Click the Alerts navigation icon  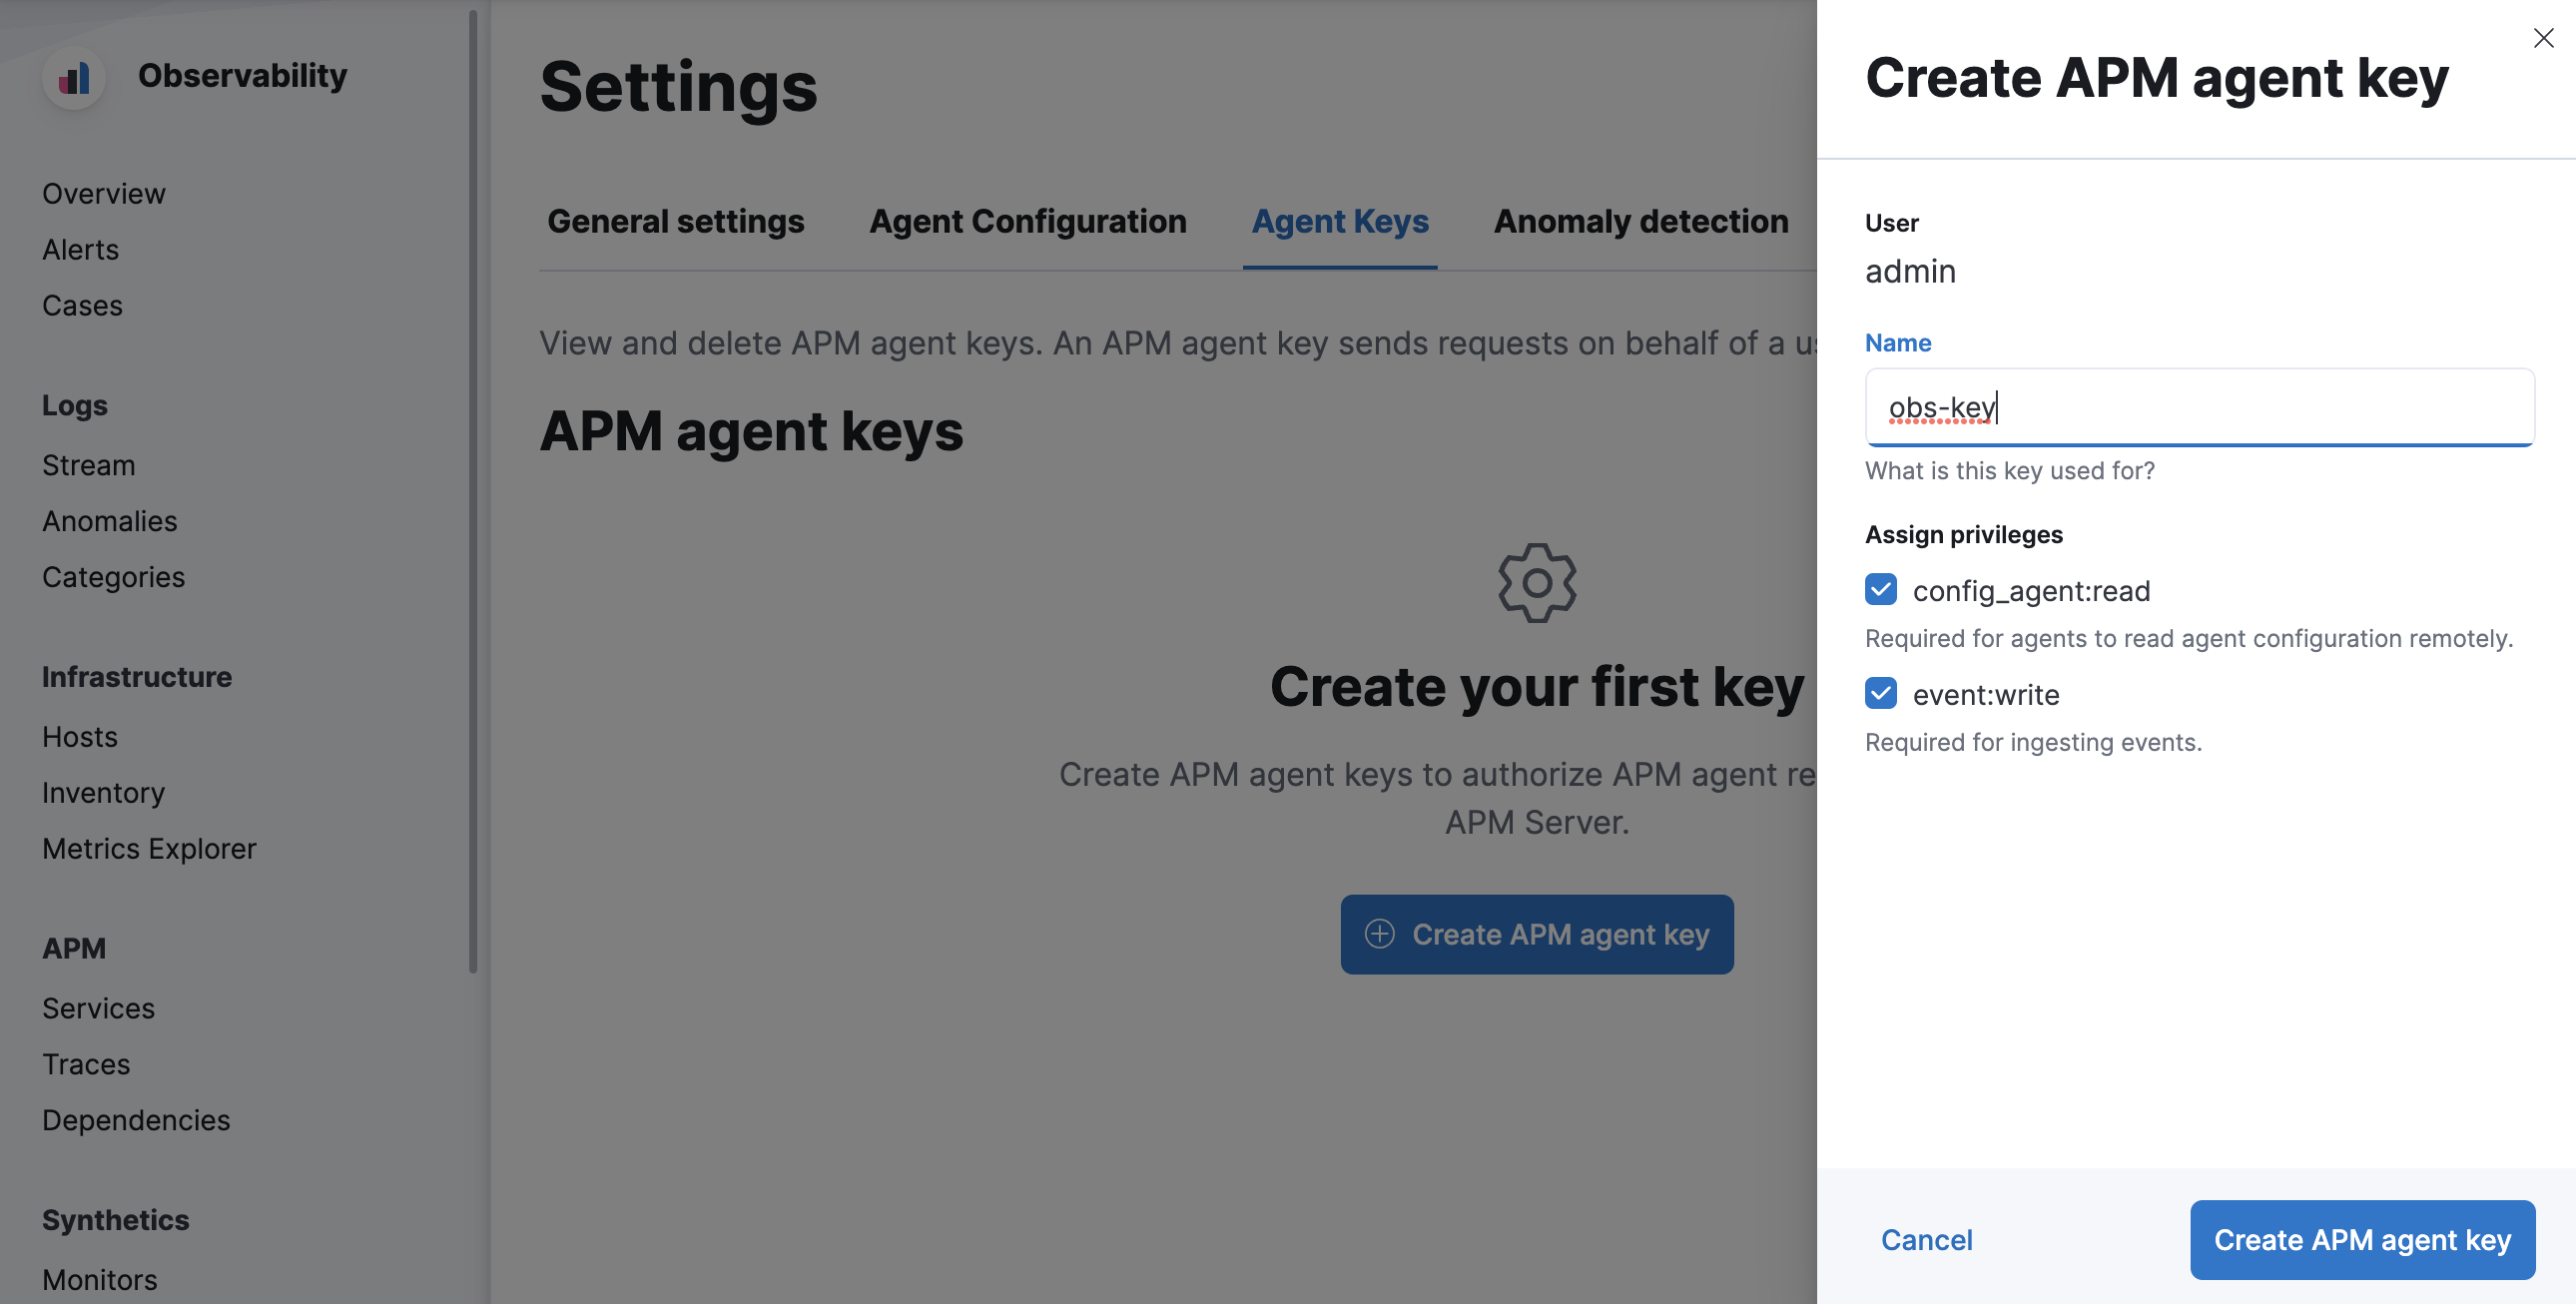[x=80, y=248]
